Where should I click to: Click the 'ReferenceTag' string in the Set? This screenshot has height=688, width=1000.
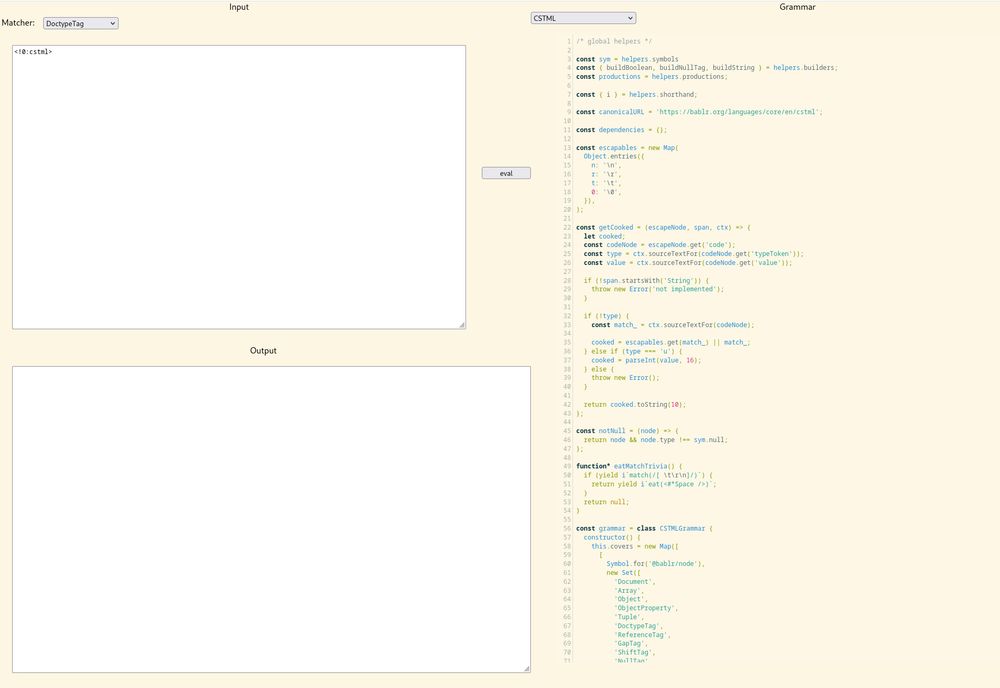[x=642, y=635]
